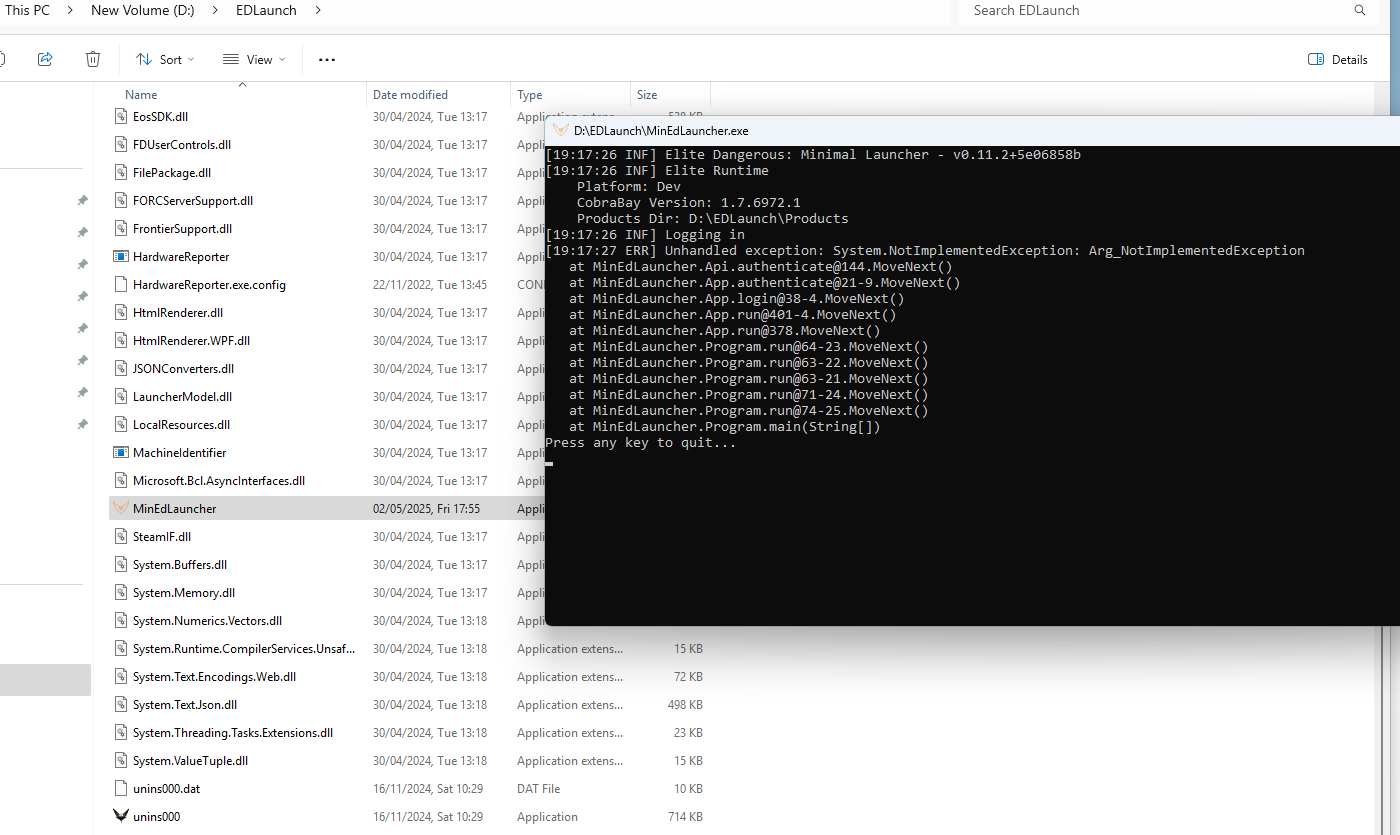This screenshot has width=1400, height=835.
Task: Open the View dropdown
Action: pos(254,59)
